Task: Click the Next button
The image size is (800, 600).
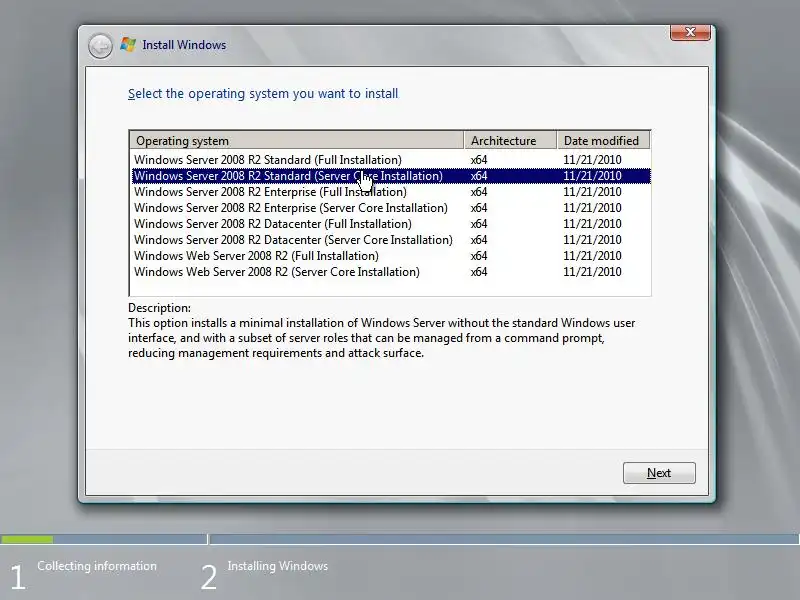Action: (x=659, y=473)
